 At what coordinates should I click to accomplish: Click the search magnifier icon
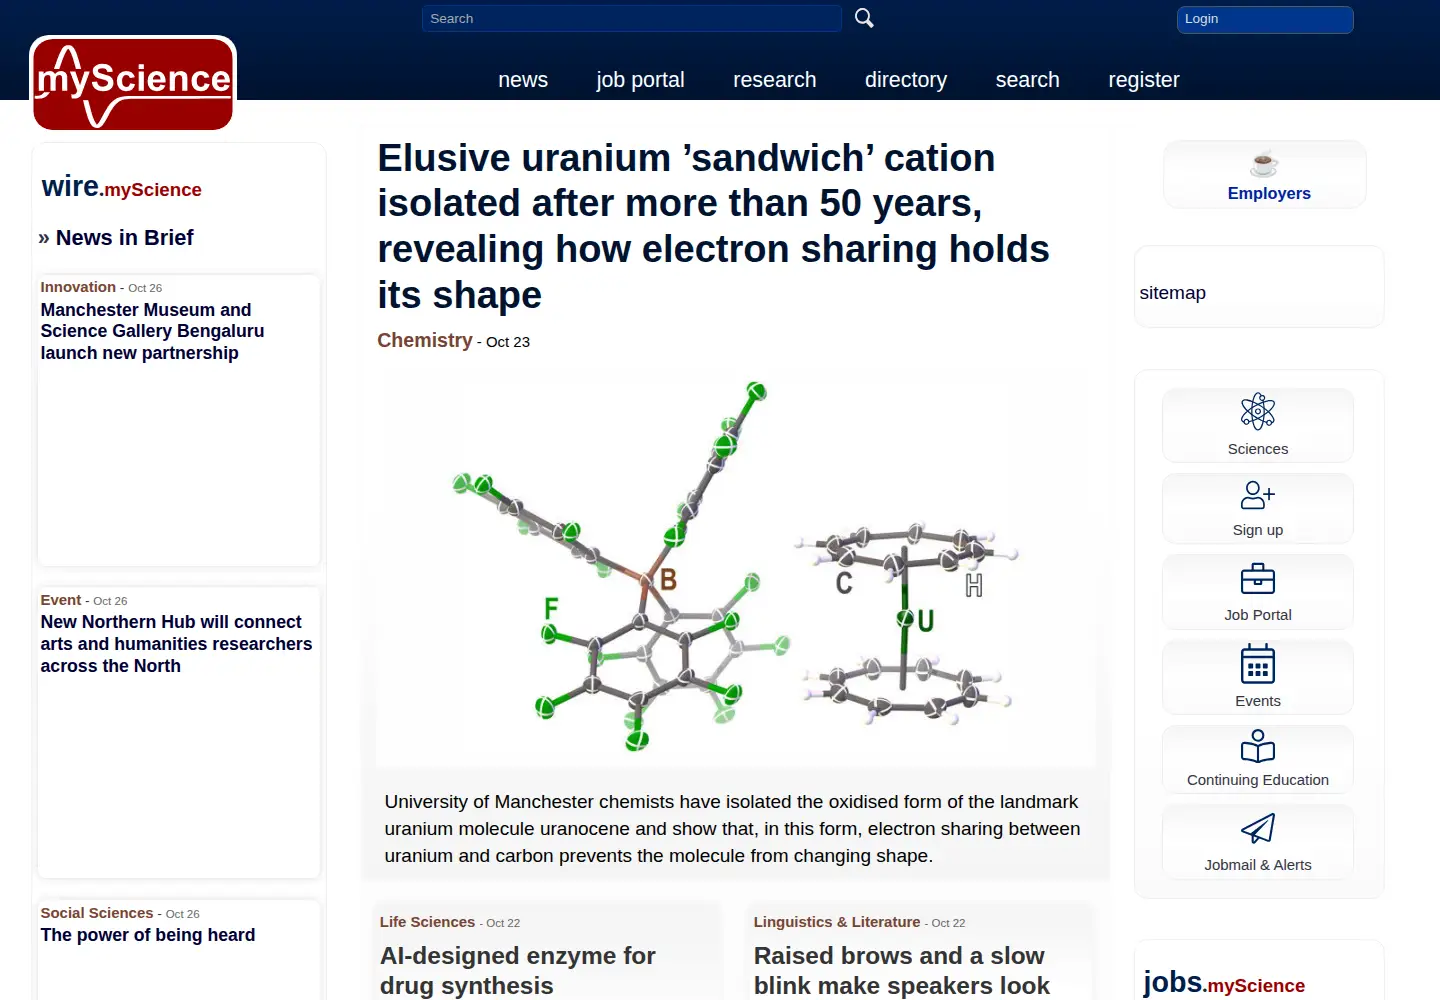pyautogui.click(x=864, y=18)
